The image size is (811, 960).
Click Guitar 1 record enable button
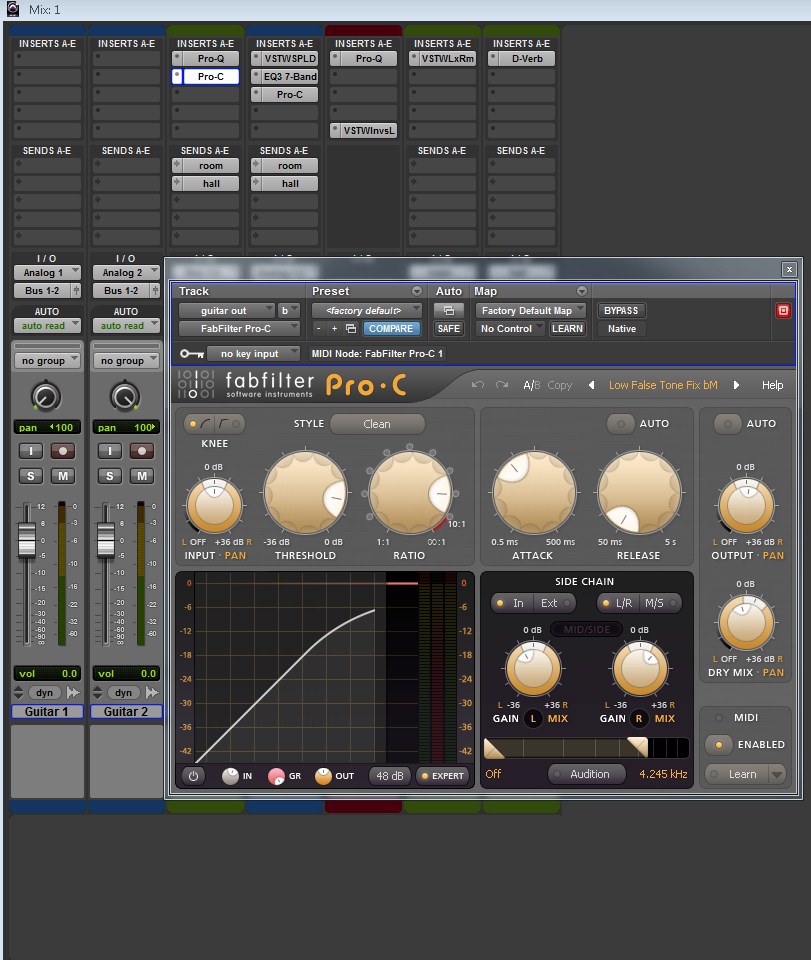[62, 451]
